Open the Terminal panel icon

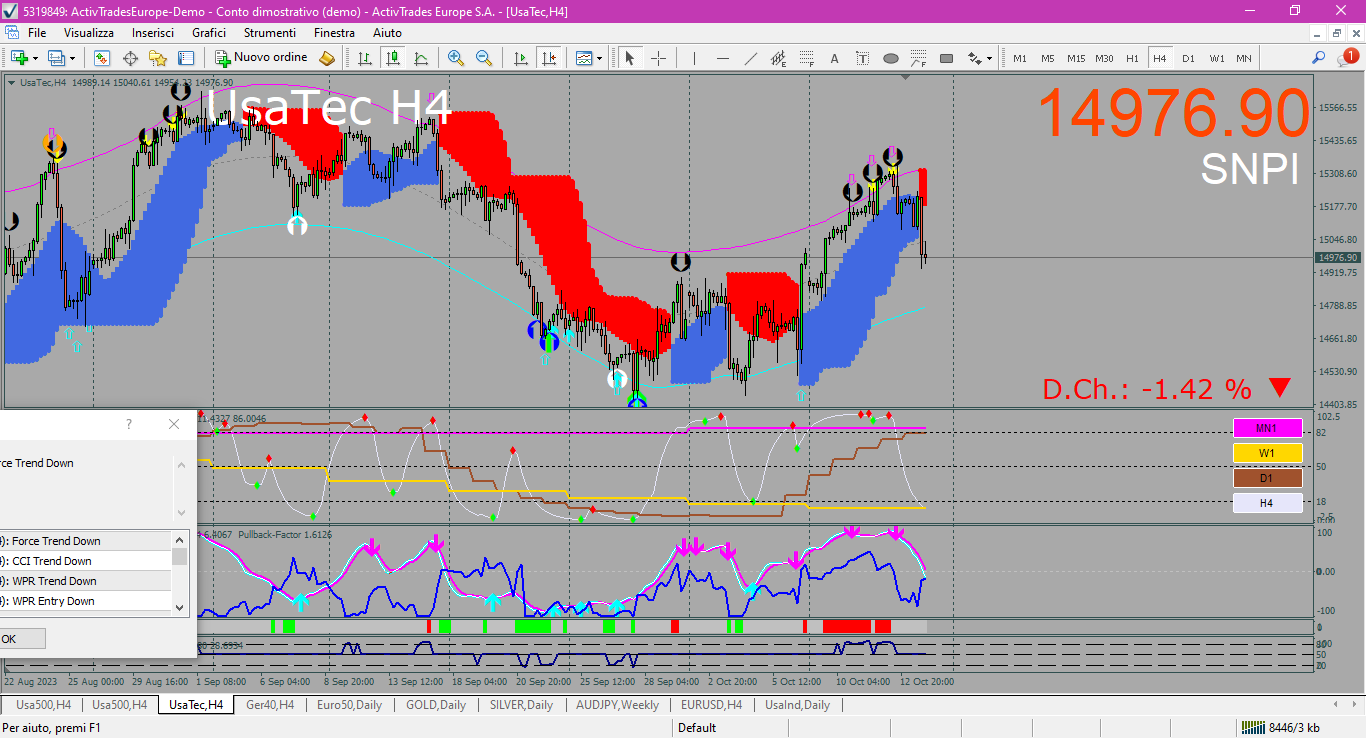click(186, 58)
